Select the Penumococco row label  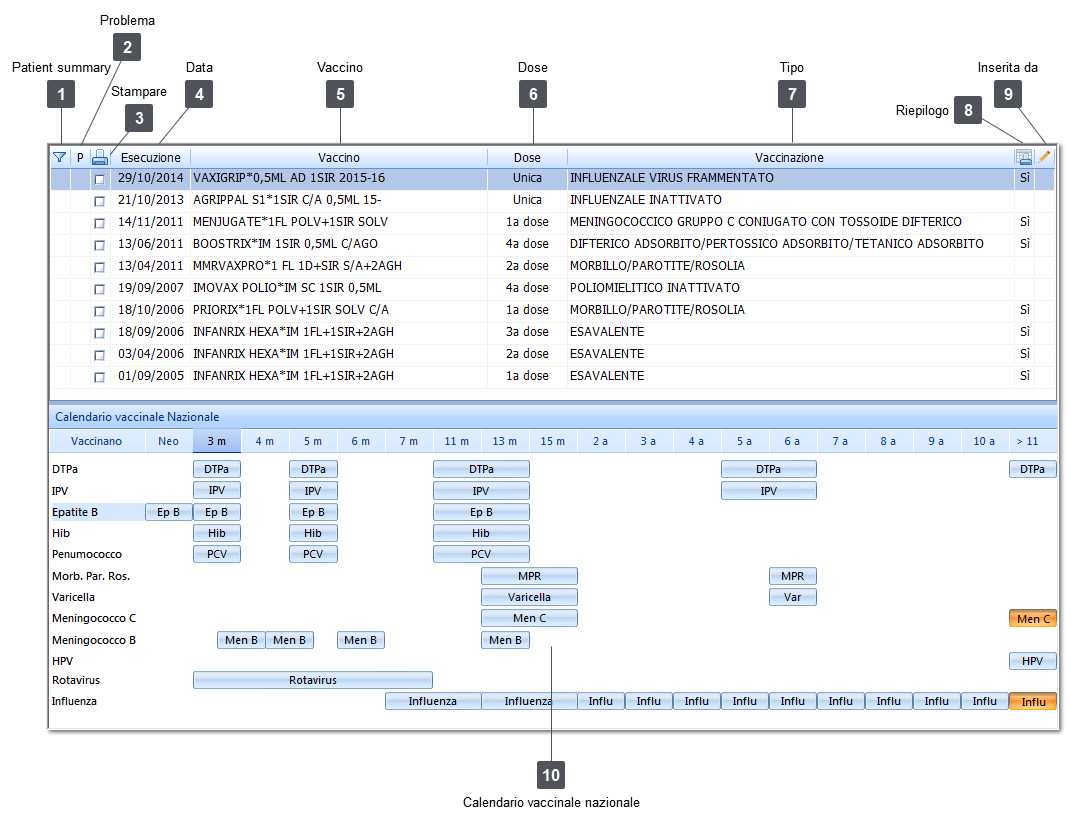click(87, 554)
